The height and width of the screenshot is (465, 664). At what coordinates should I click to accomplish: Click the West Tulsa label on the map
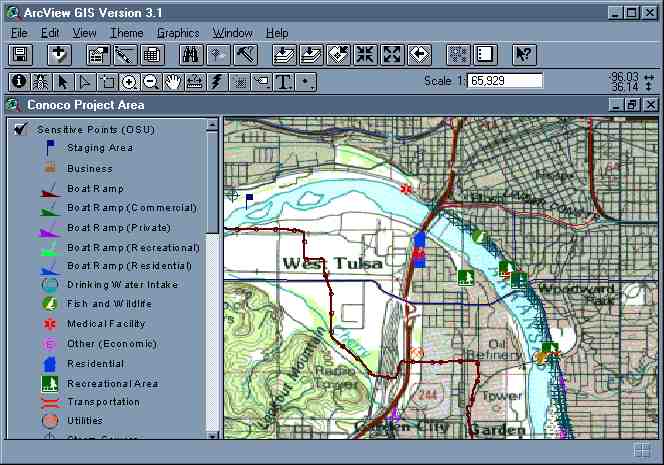coord(333,263)
